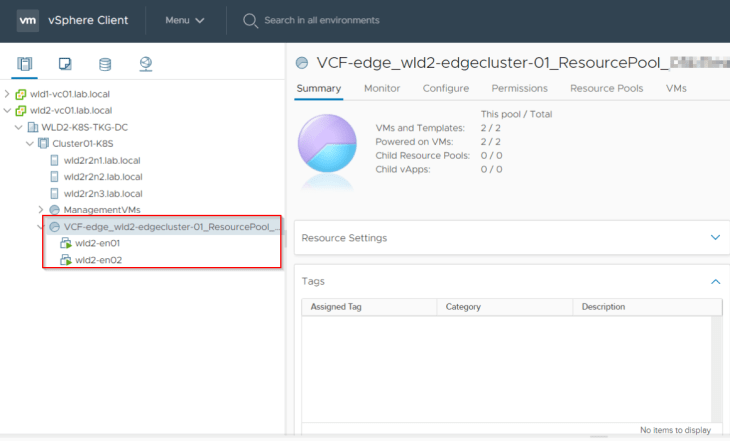Click the Child Resource Pools label

423,156
